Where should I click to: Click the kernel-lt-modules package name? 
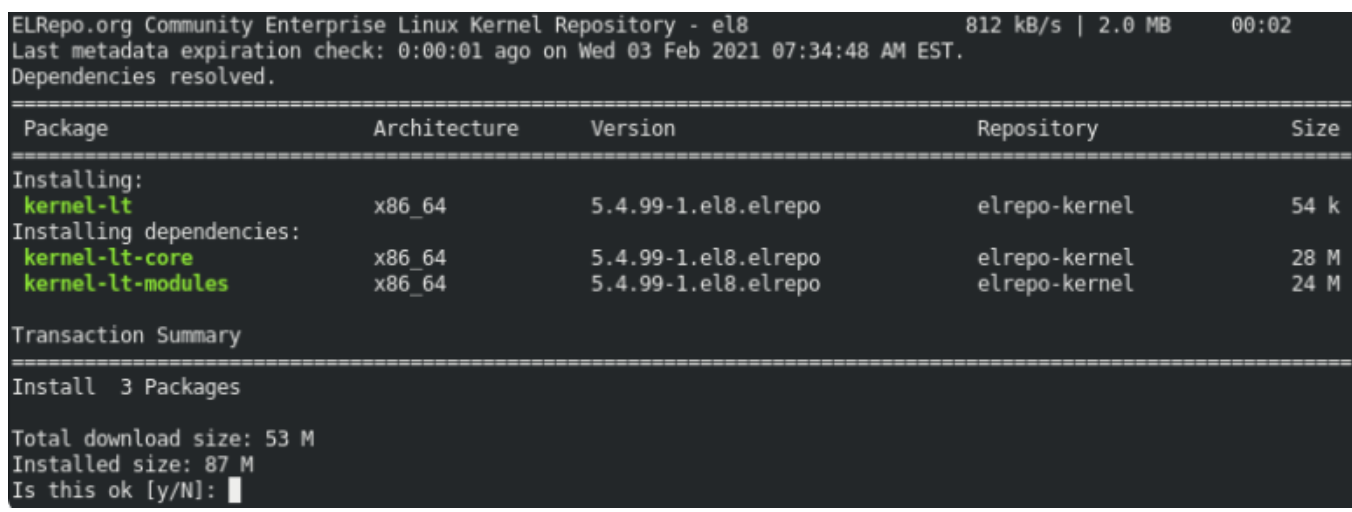click(126, 283)
